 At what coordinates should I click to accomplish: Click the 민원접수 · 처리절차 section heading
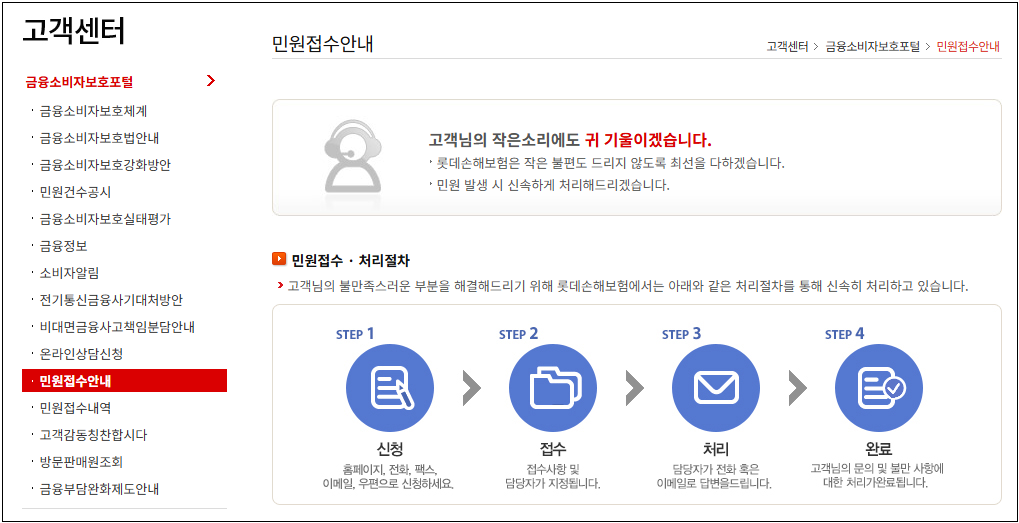tap(351, 261)
